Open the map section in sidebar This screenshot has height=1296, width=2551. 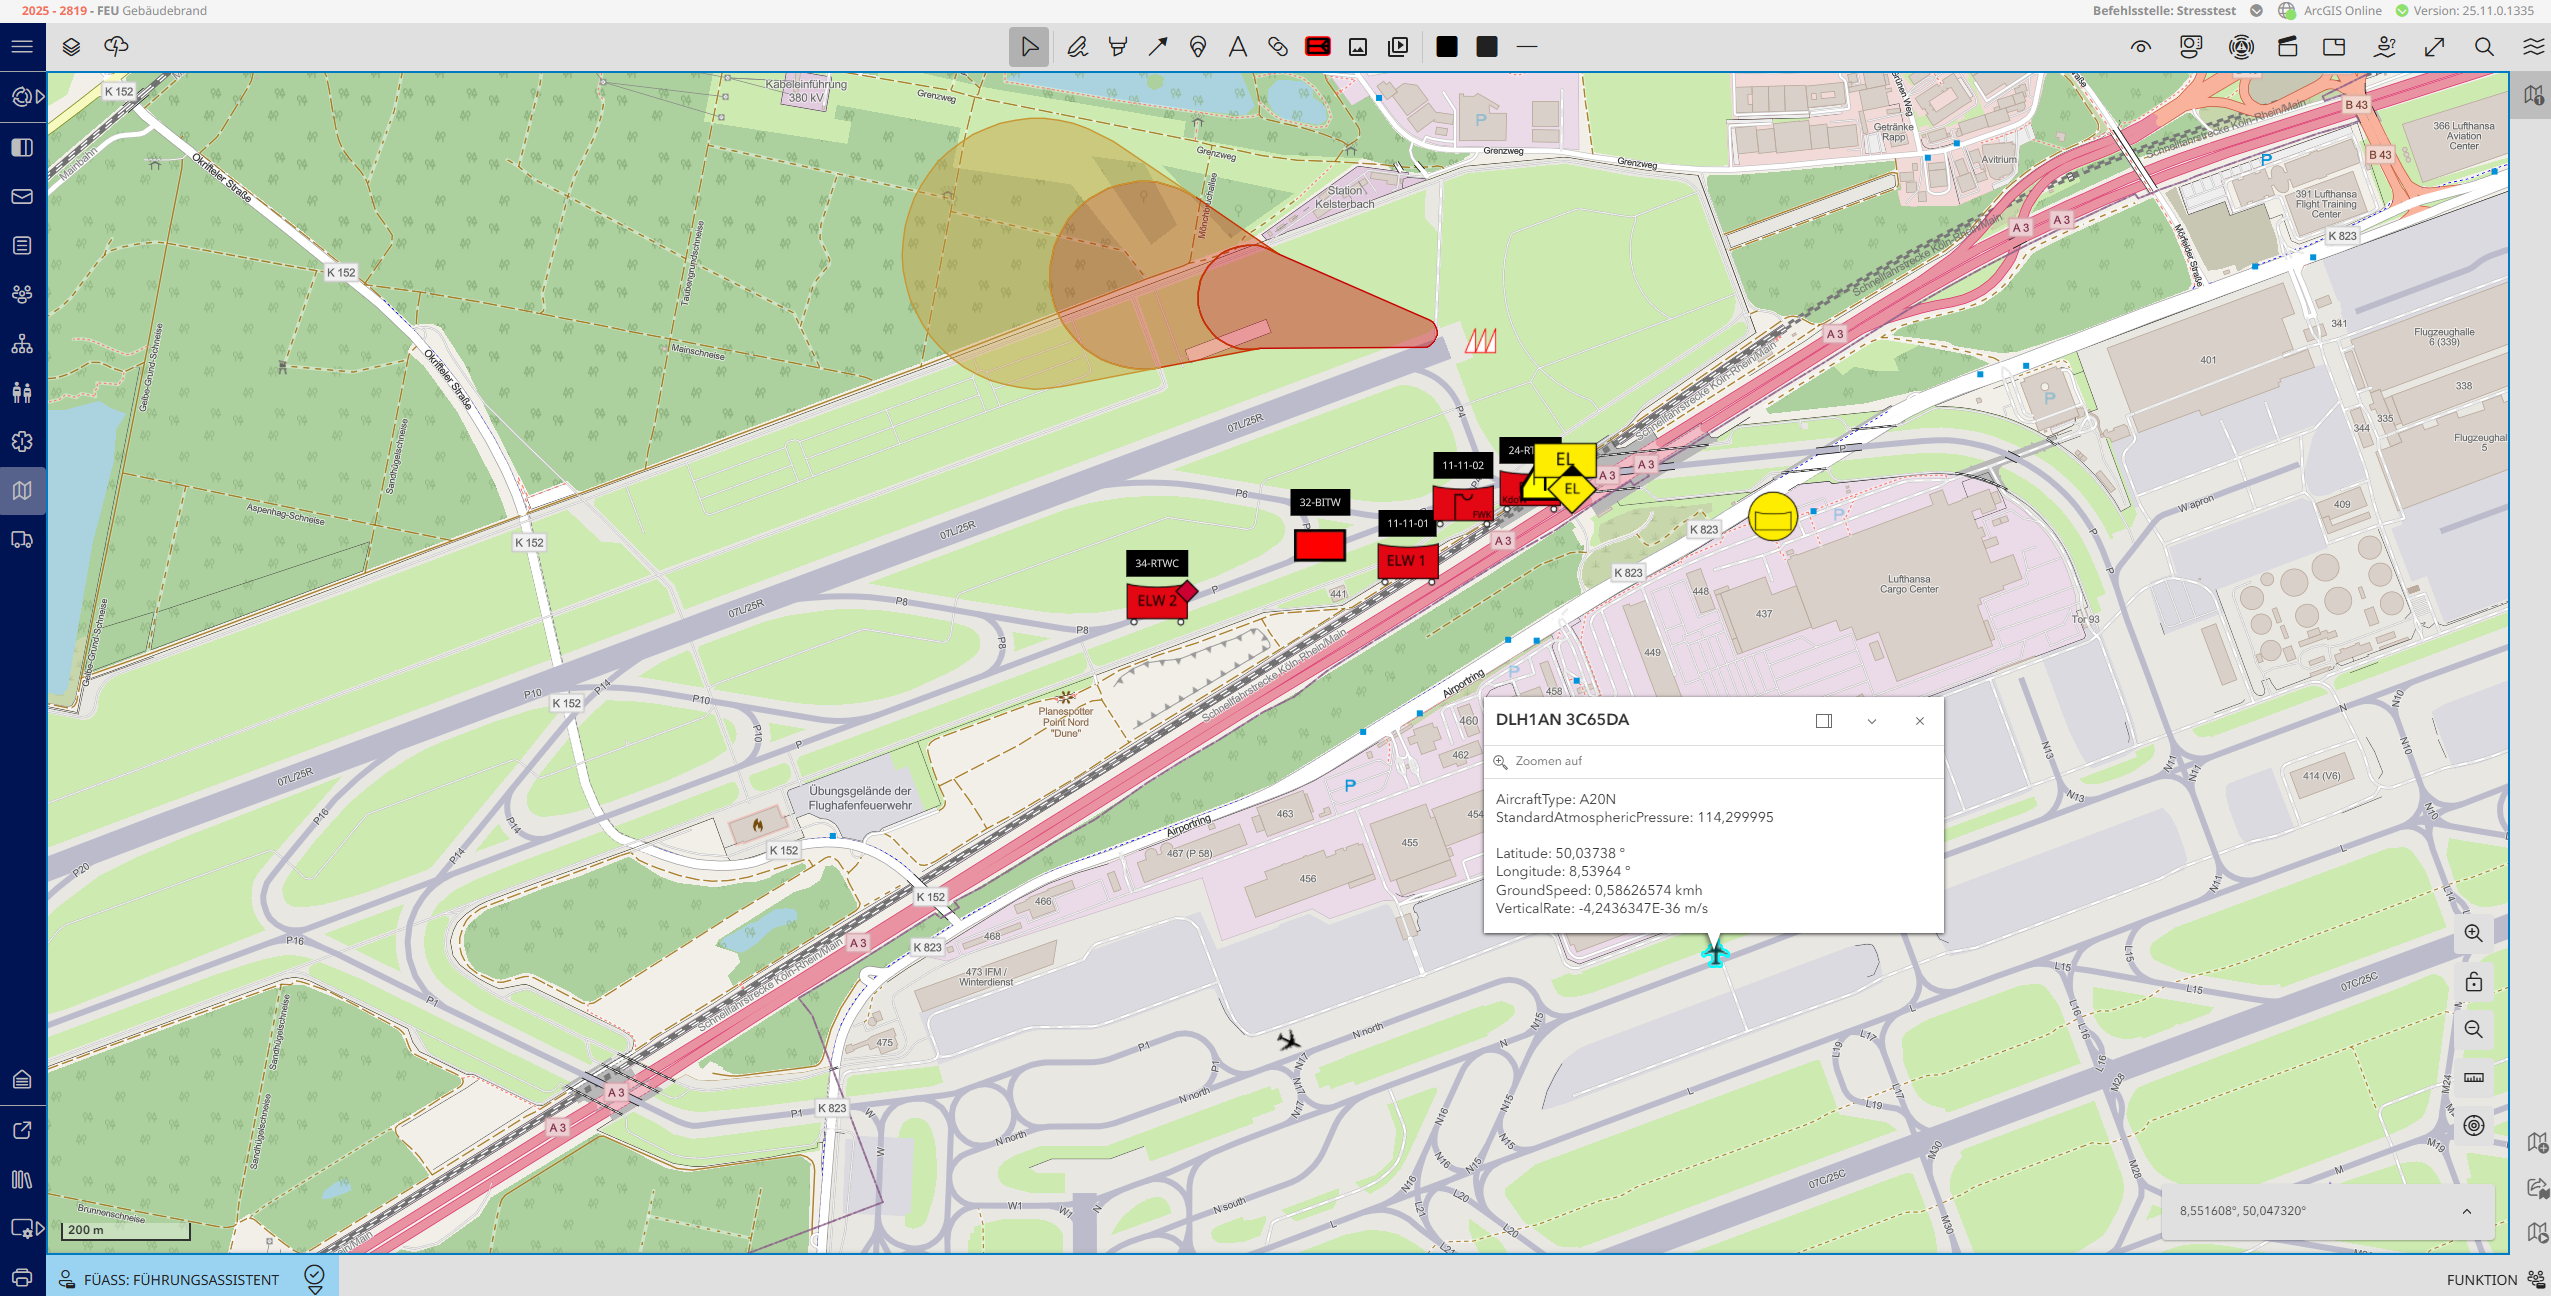(22, 491)
